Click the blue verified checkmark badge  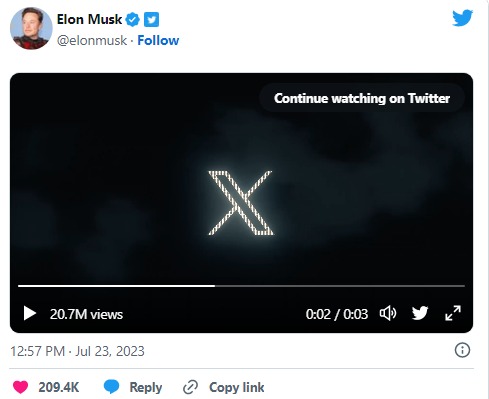pos(132,20)
